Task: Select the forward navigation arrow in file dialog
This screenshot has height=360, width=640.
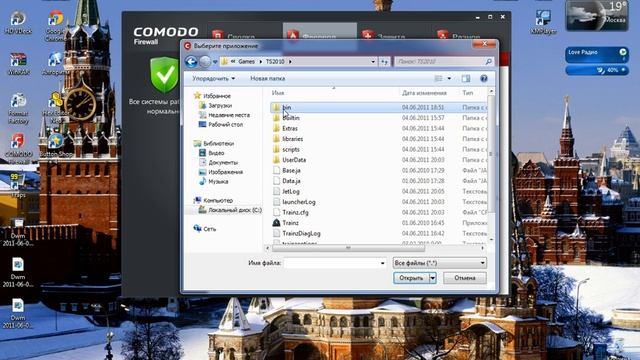Action: (x=205, y=62)
